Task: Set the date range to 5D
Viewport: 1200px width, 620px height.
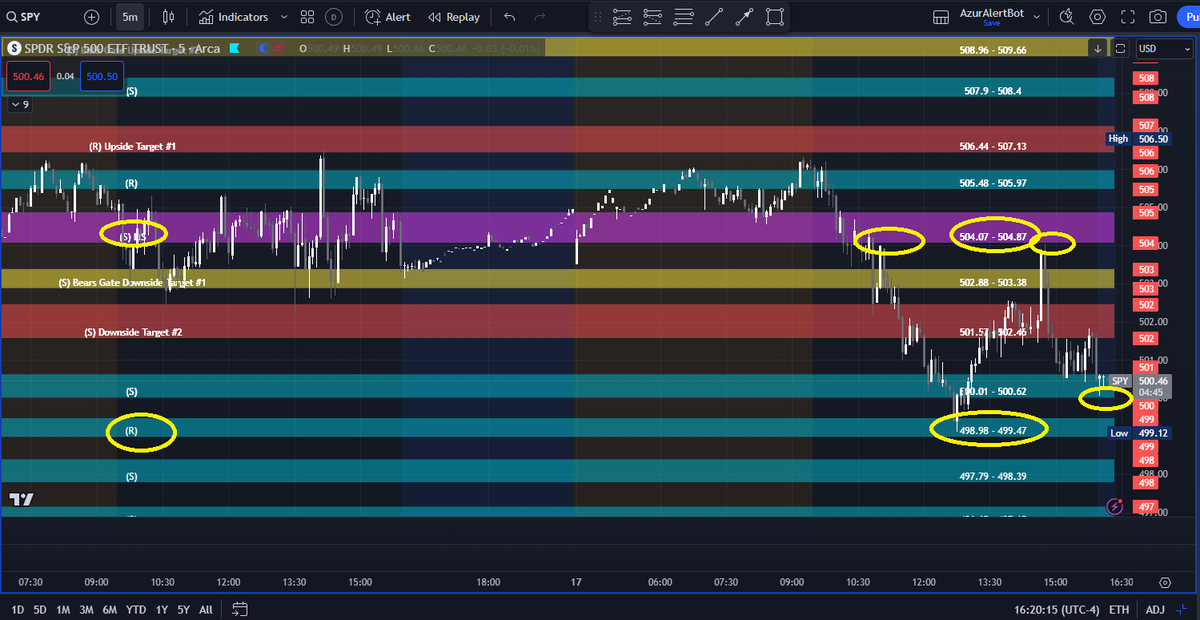Action: (40, 609)
